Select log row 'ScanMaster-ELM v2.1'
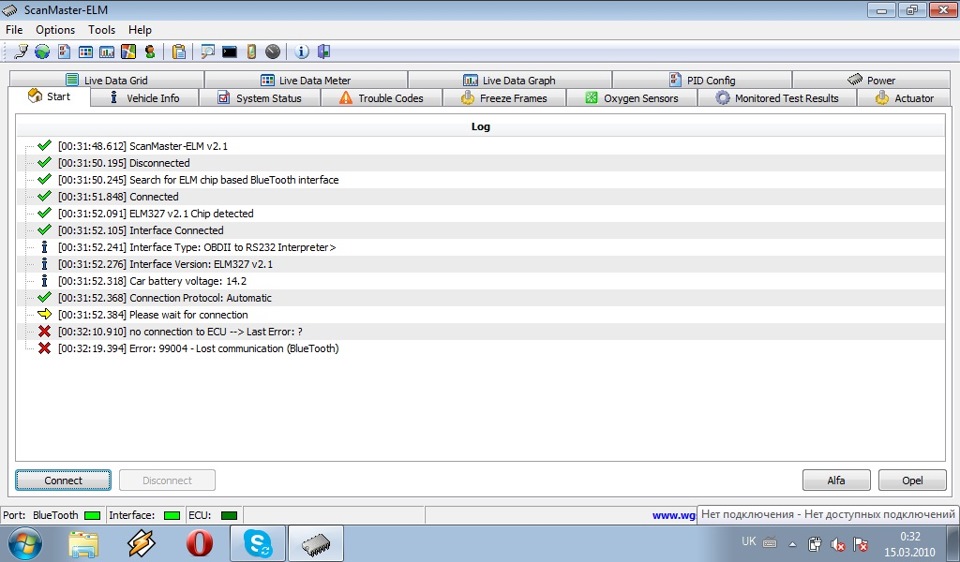 coord(481,146)
